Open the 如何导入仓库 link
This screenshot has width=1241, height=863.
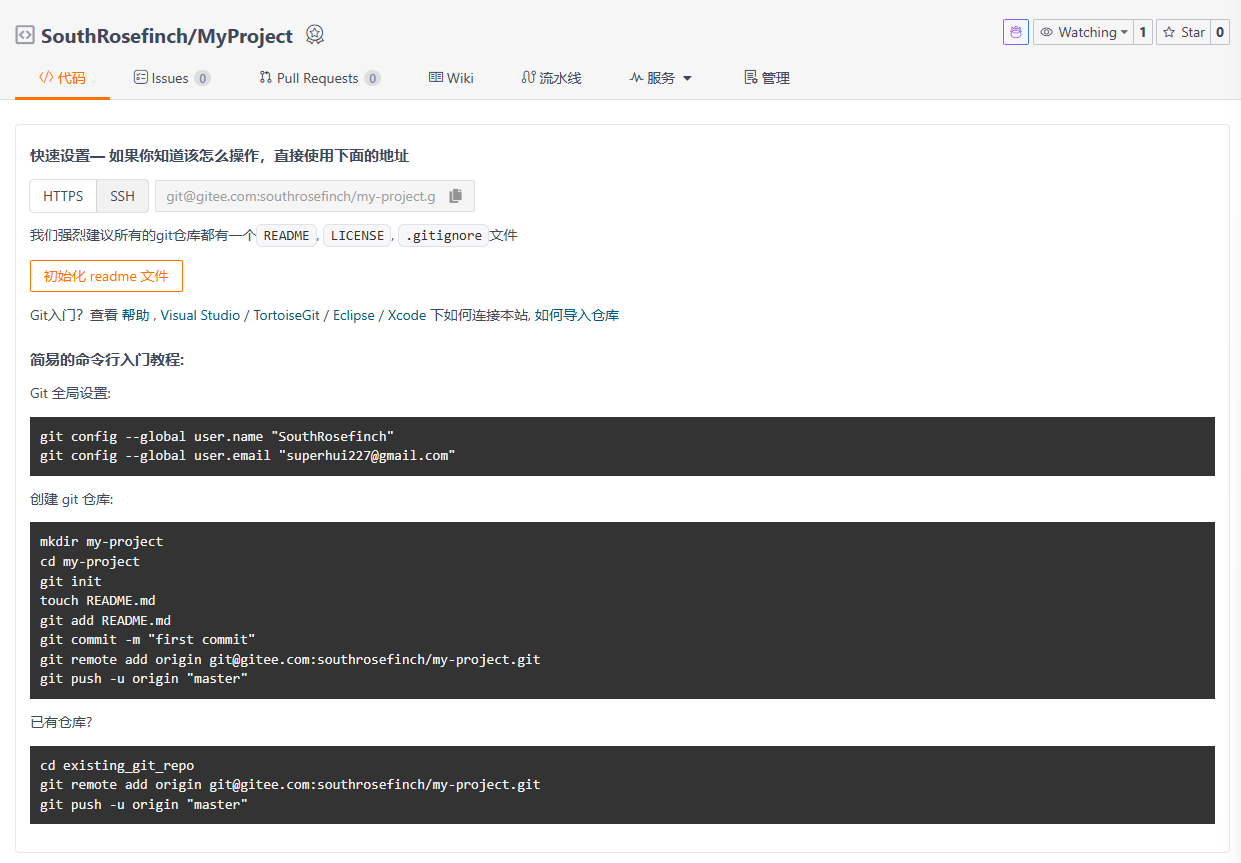click(577, 315)
